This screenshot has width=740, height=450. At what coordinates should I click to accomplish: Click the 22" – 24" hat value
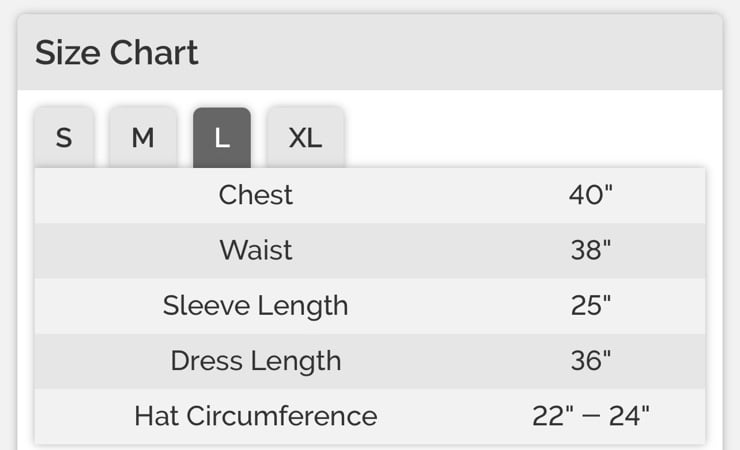tap(590, 416)
